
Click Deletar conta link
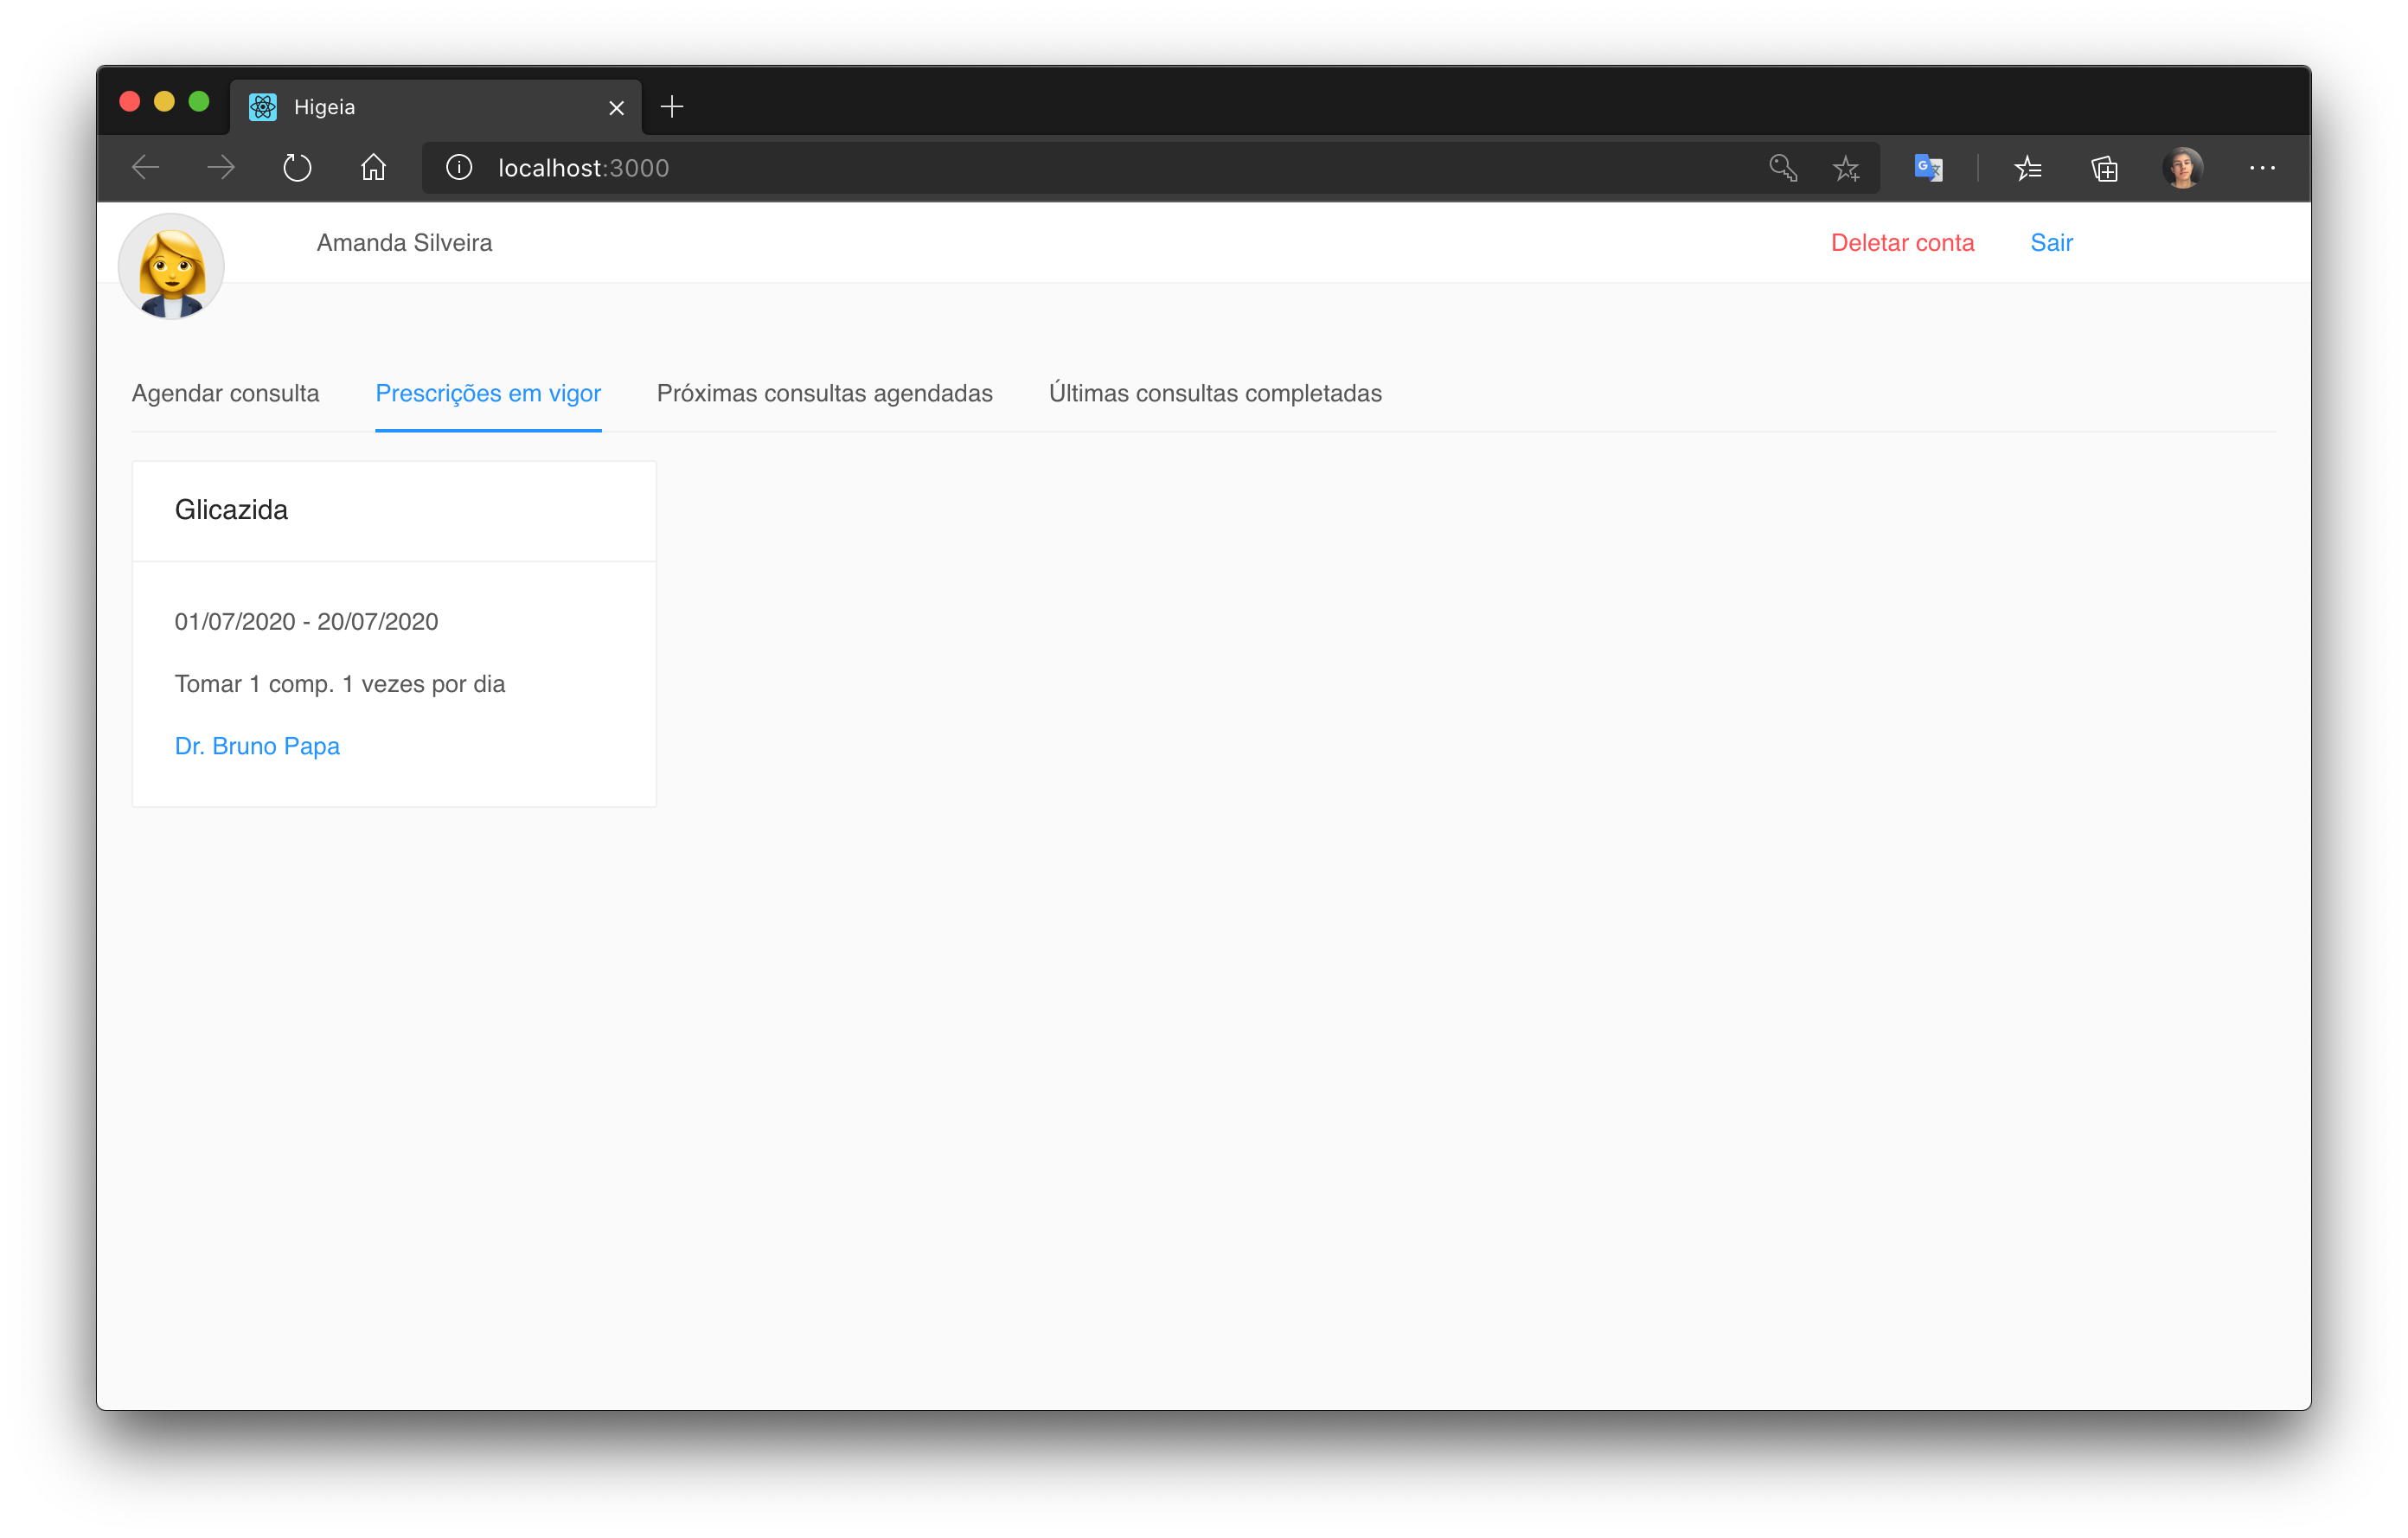[1901, 243]
